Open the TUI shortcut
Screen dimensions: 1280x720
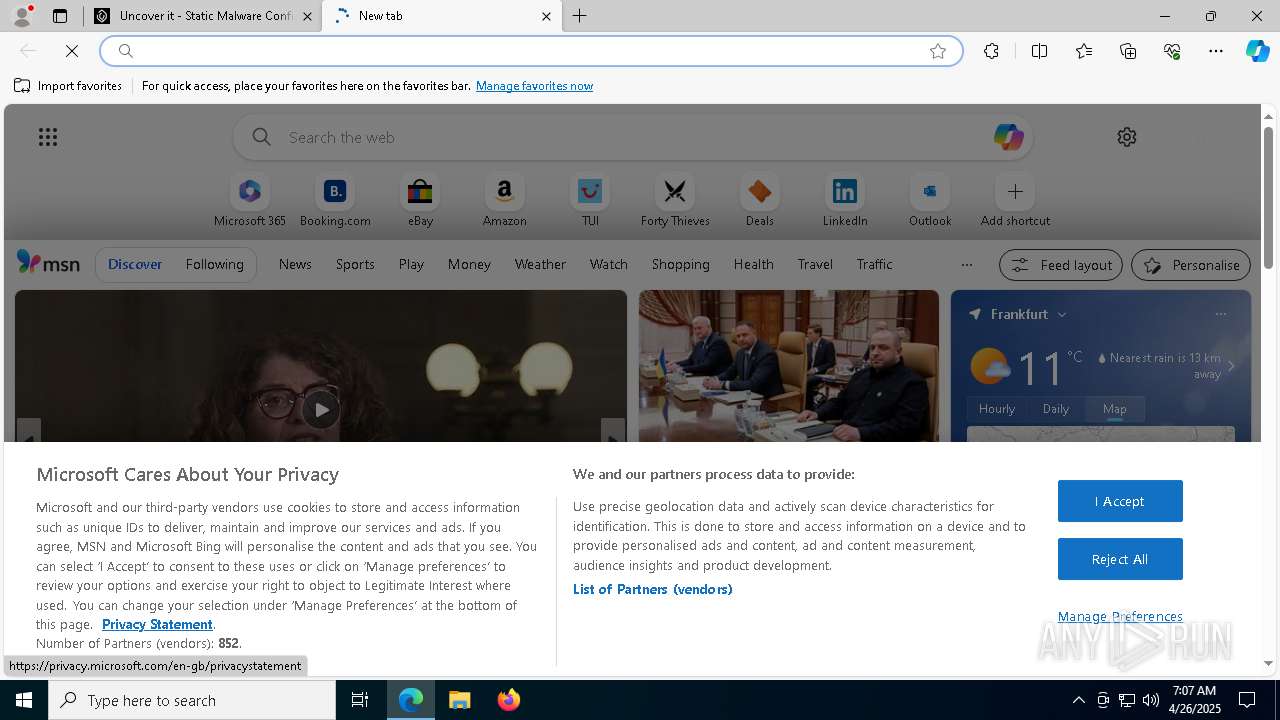coord(590,201)
